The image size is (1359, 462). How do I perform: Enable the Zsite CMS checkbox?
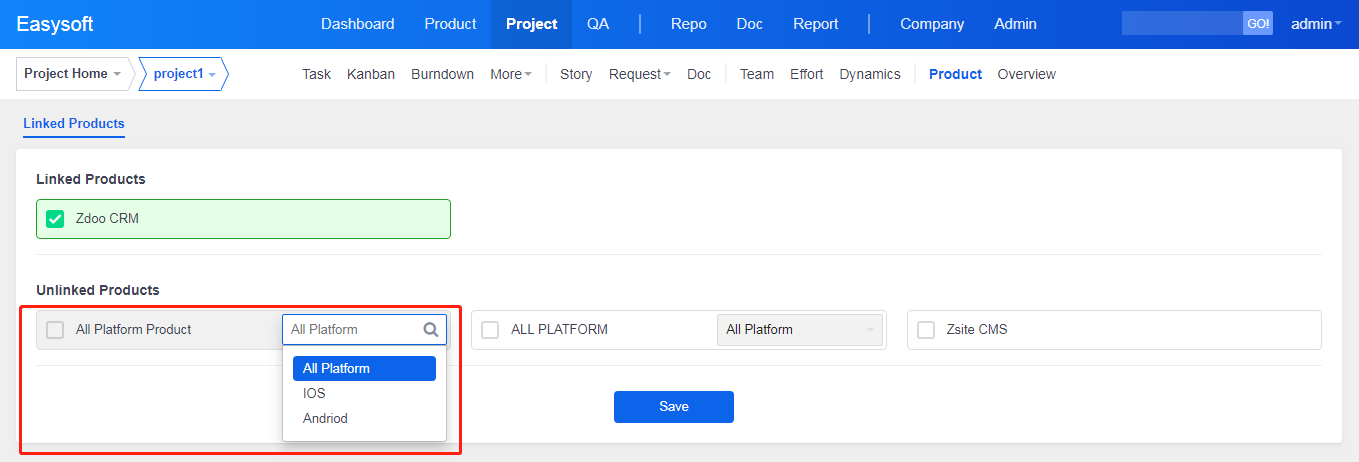[x=926, y=329]
